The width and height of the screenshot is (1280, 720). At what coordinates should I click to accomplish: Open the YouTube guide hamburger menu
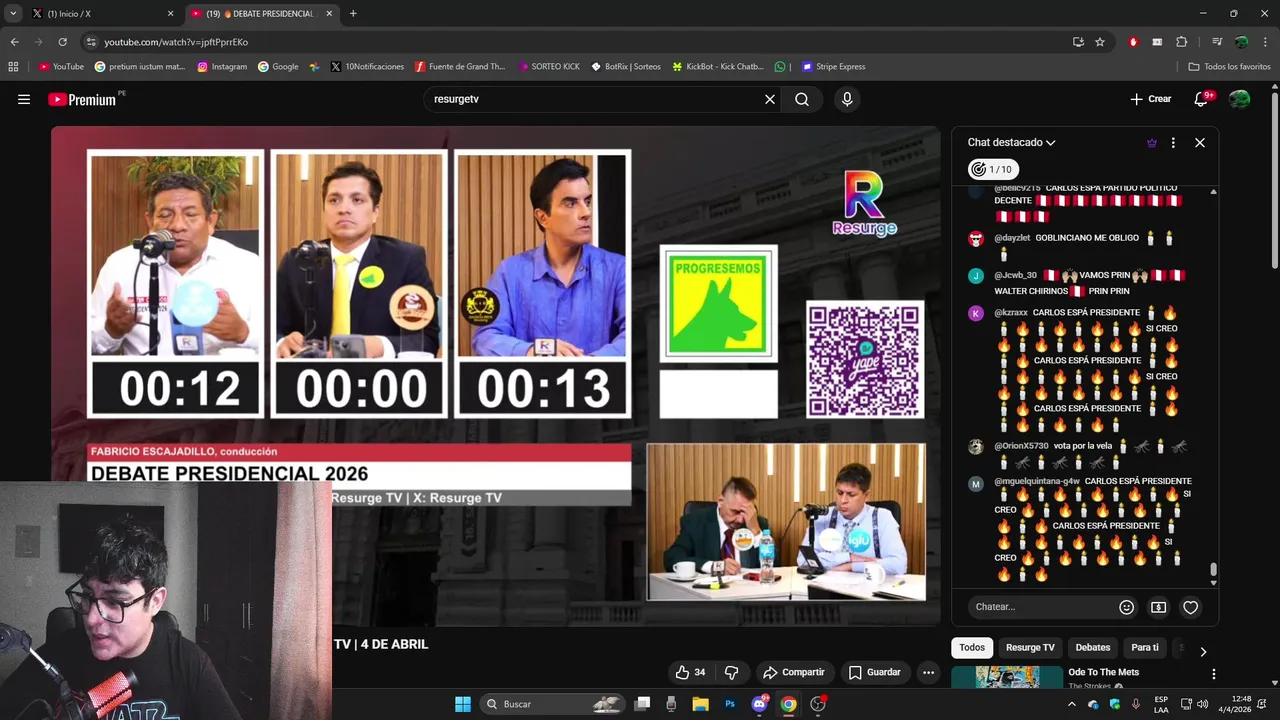point(24,99)
